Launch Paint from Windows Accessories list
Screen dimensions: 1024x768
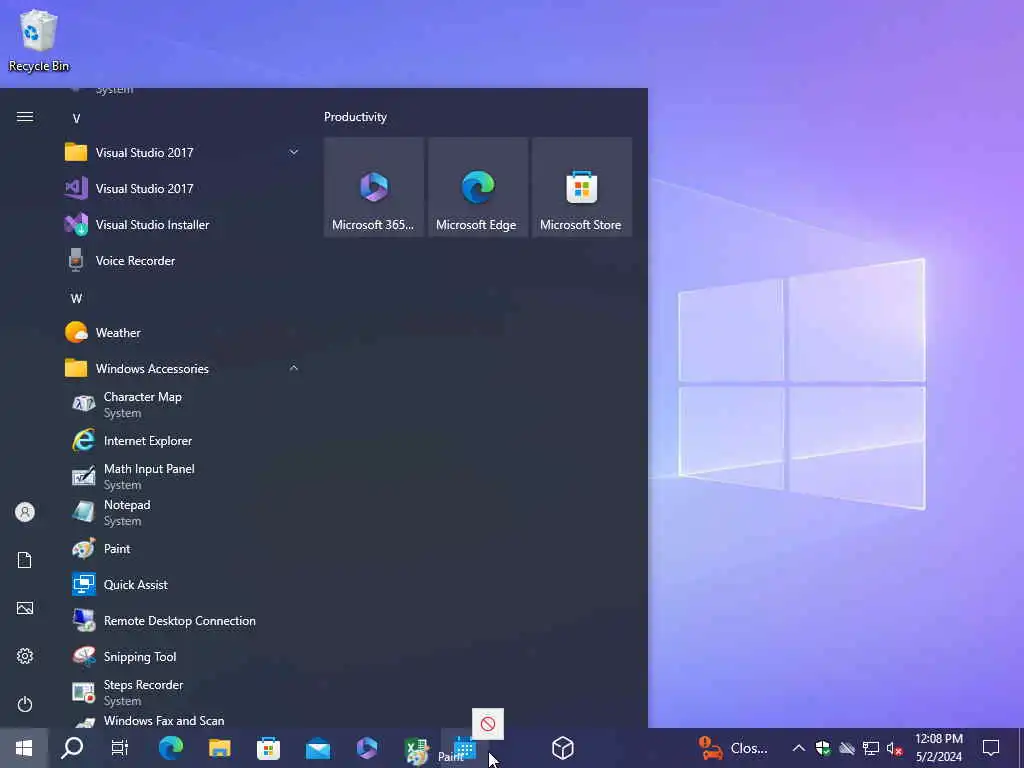coord(182,549)
